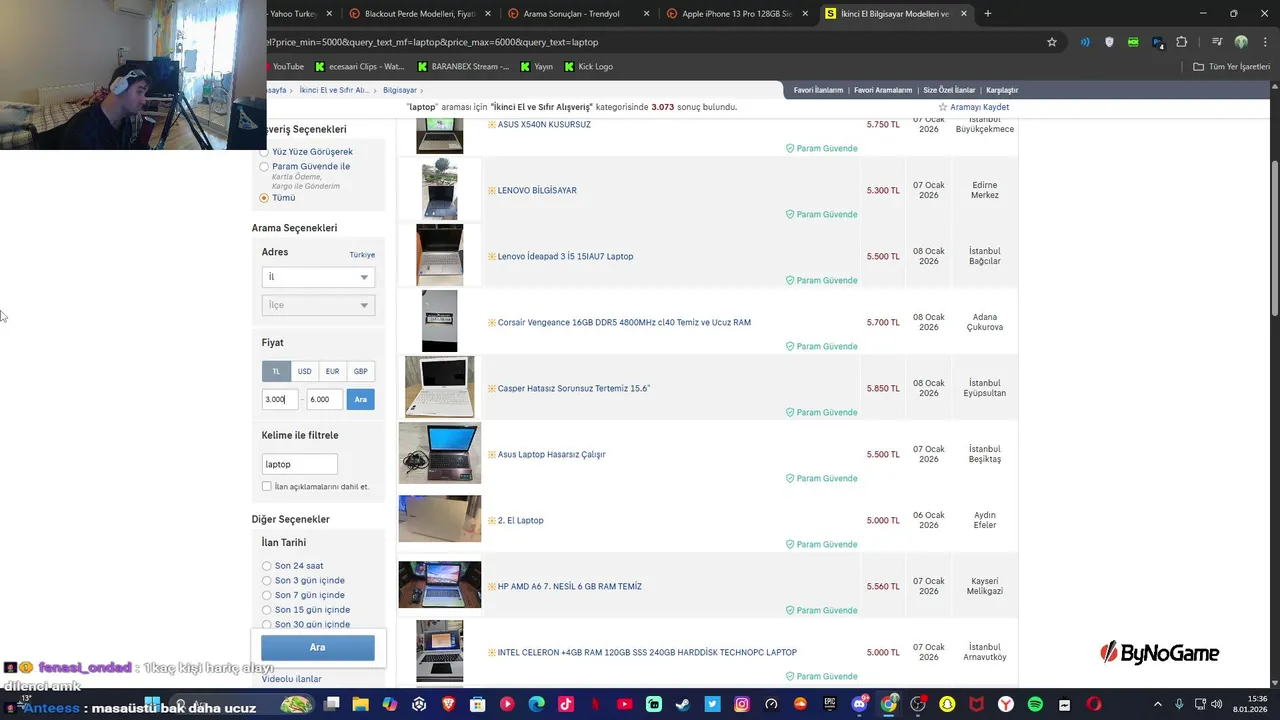The height and width of the screenshot is (720, 1280).
Task: Choose TL currency for price
Action: pos(276,371)
